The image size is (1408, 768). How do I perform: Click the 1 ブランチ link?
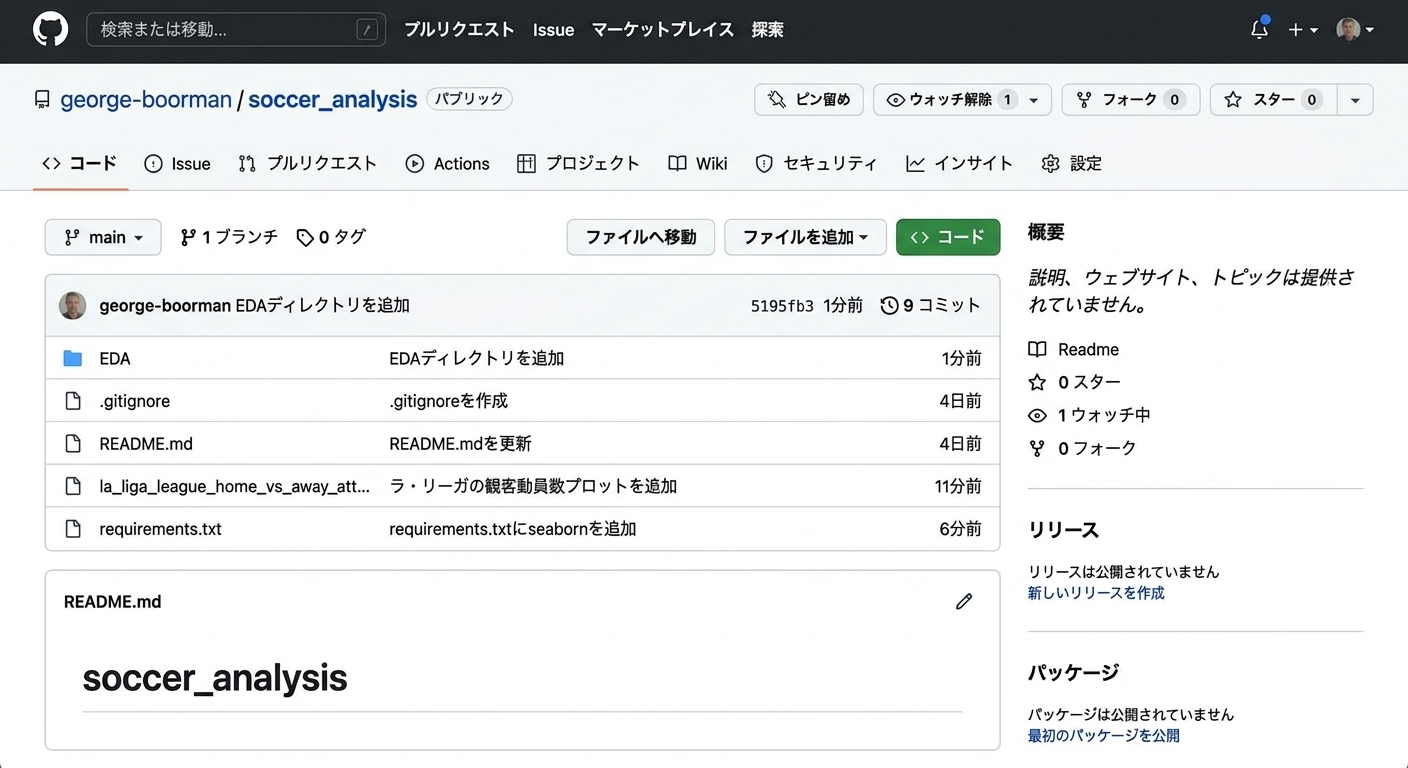229,237
